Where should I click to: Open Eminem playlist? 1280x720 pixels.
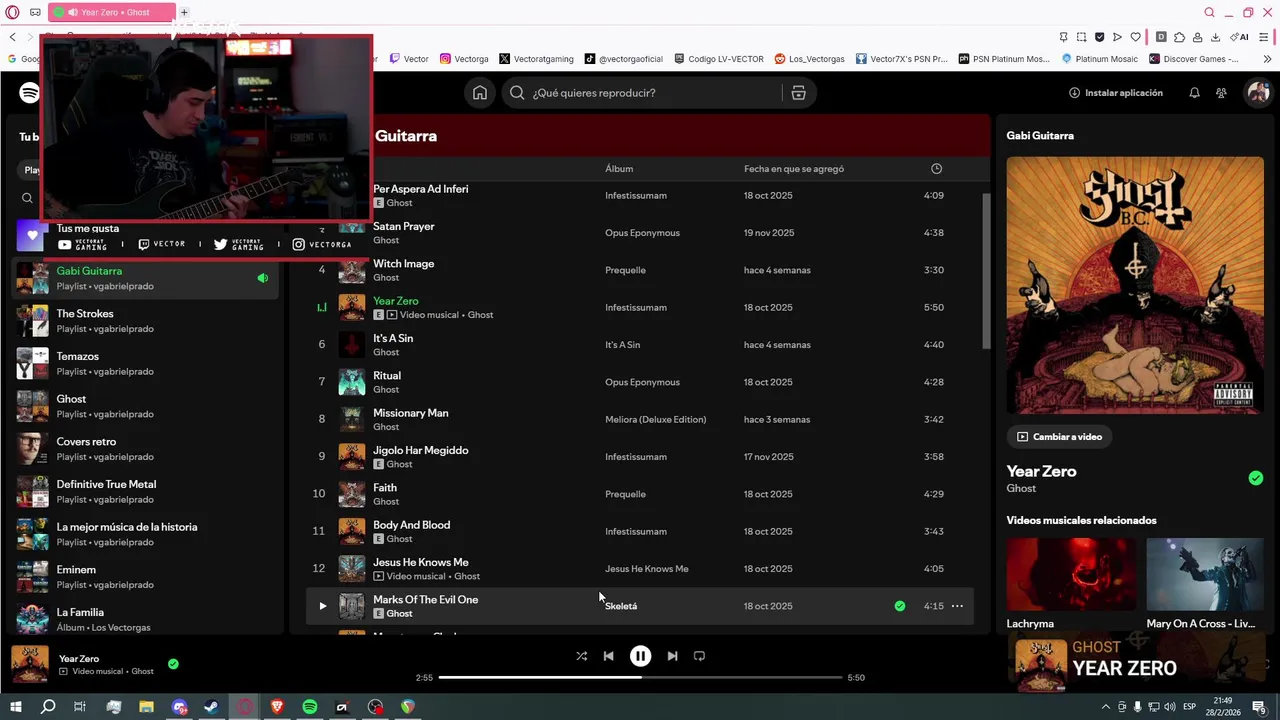click(x=145, y=577)
